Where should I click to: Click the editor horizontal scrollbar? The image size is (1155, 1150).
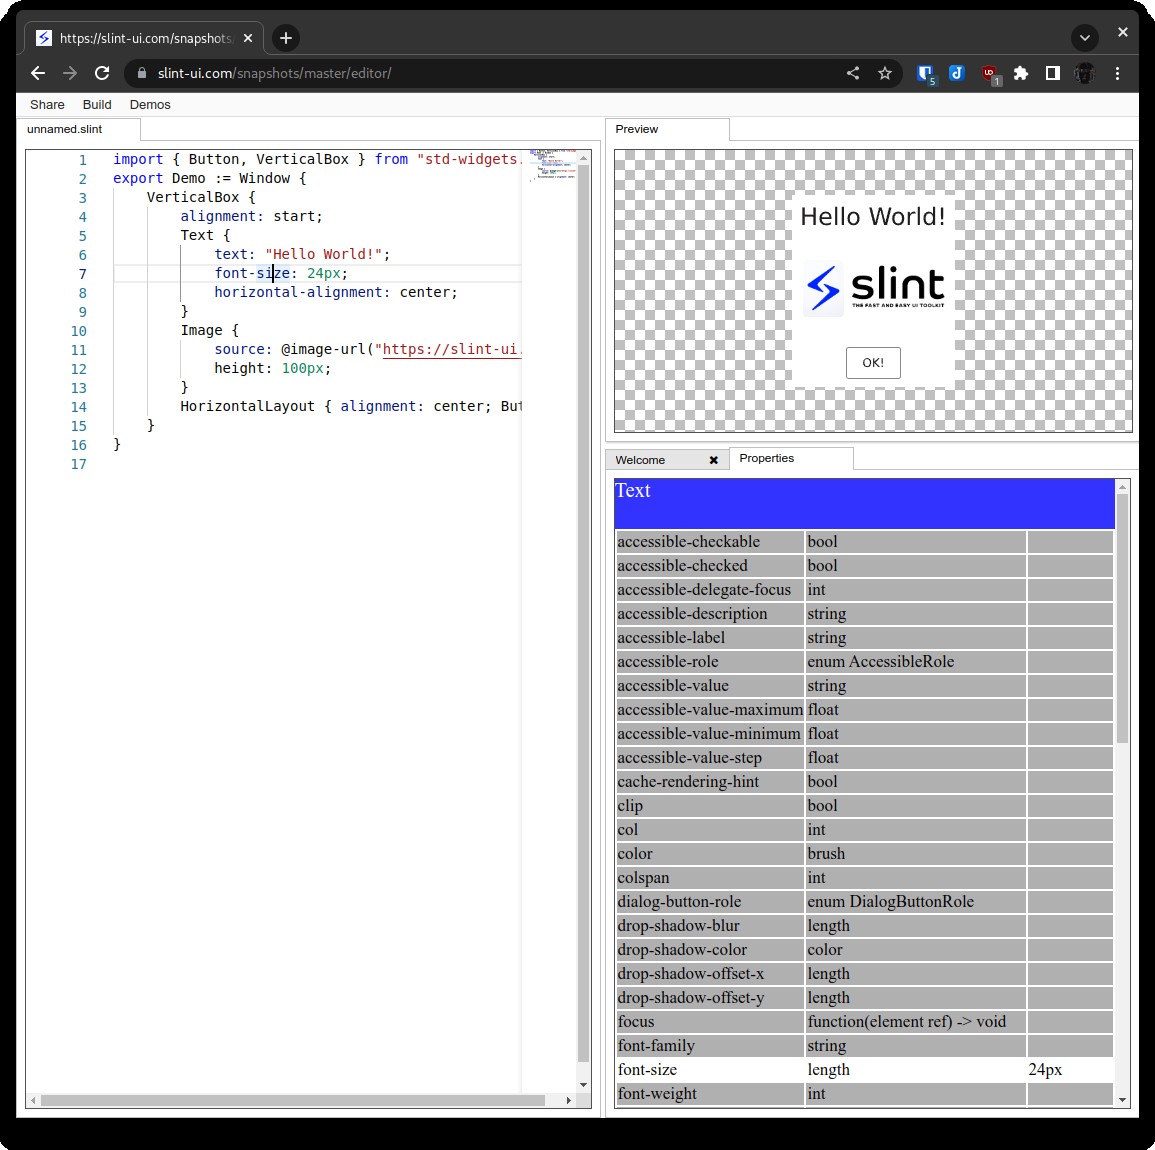(292, 1100)
